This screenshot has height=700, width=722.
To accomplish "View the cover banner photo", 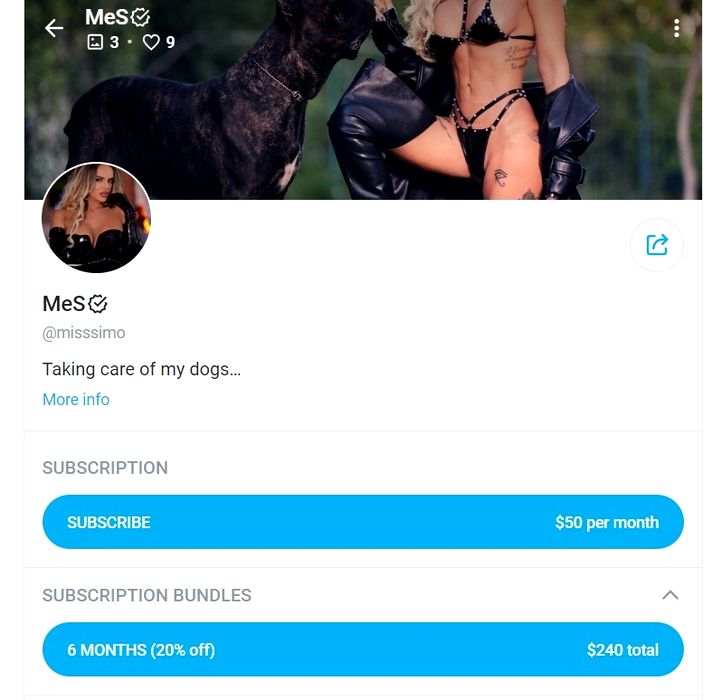I will point(363,99).
